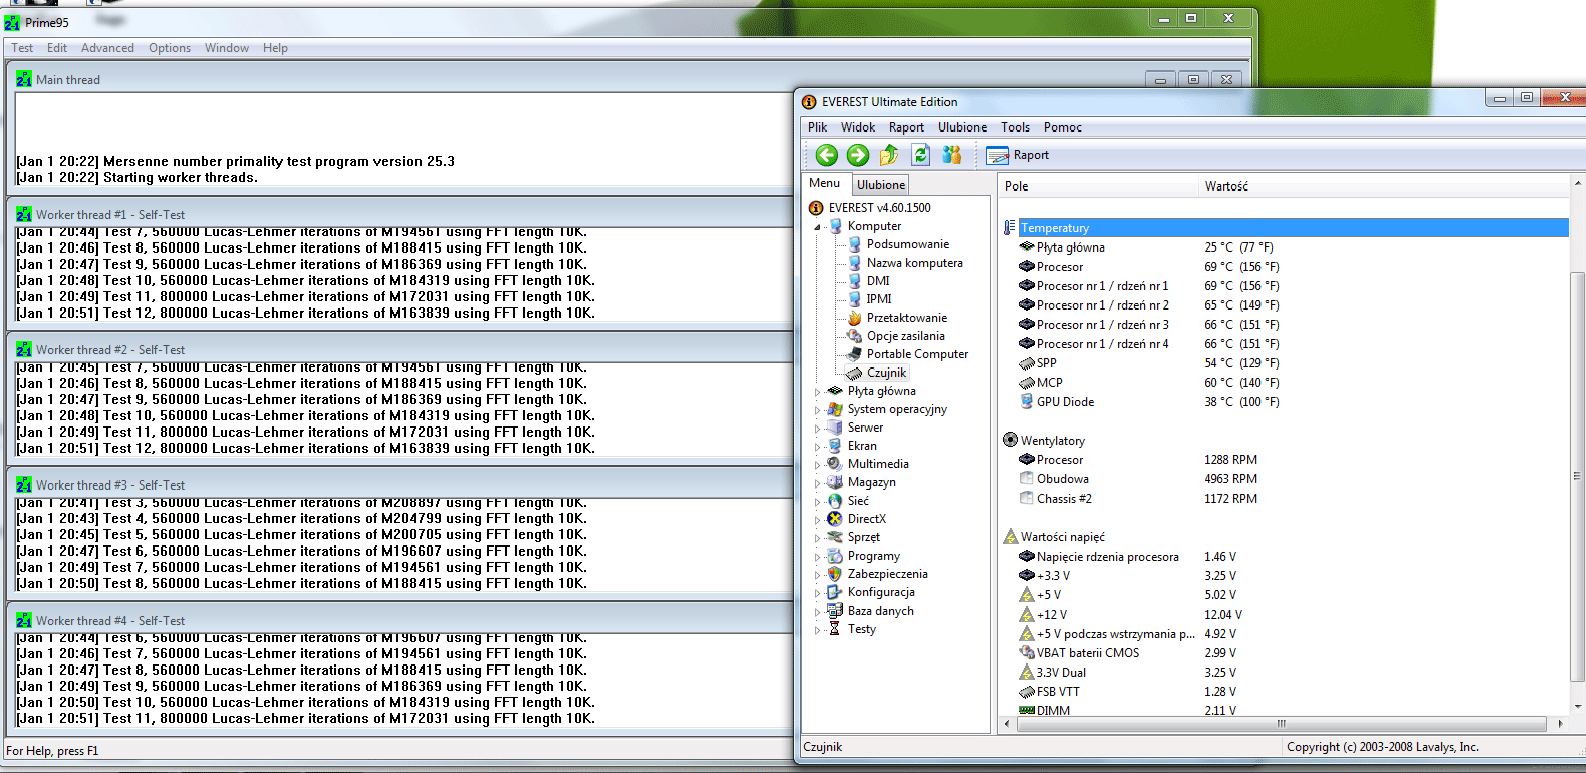Open the Test menu in Prime95
The width and height of the screenshot is (1586, 773).
22,48
